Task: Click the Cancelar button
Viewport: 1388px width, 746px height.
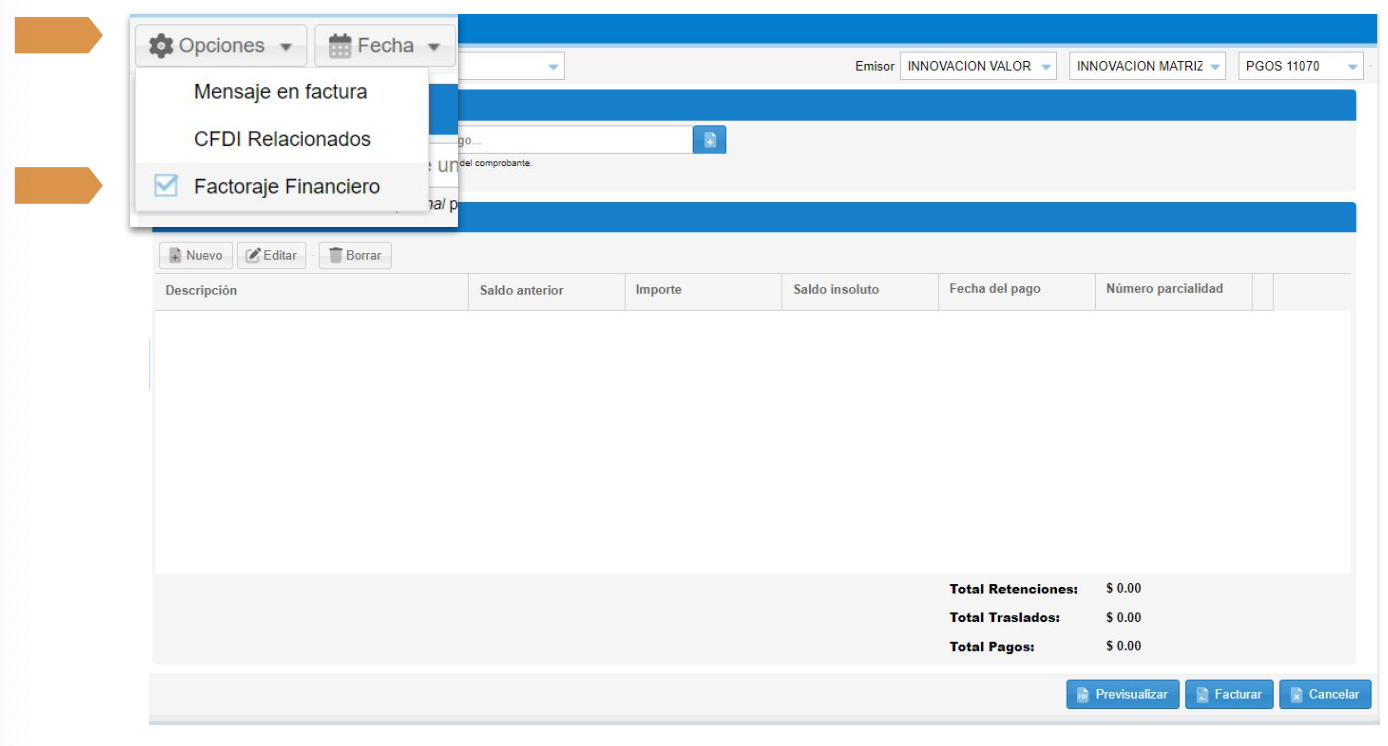Action: (1324, 695)
